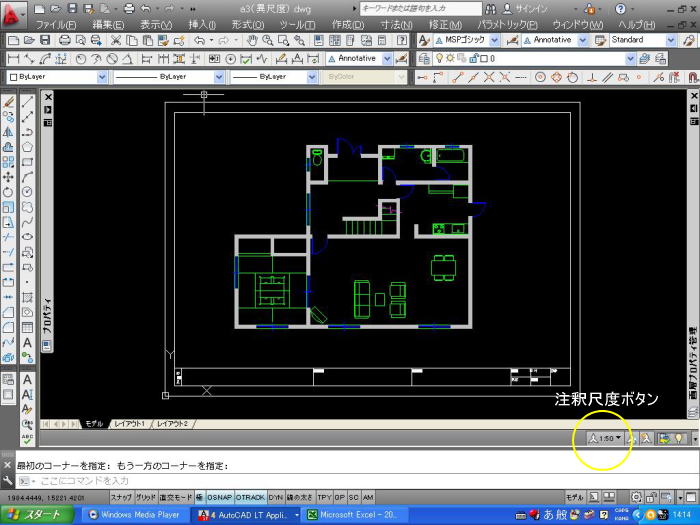Choose the Midpoint object snap icon
The width and height of the screenshot is (700, 525).
(474, 78)
